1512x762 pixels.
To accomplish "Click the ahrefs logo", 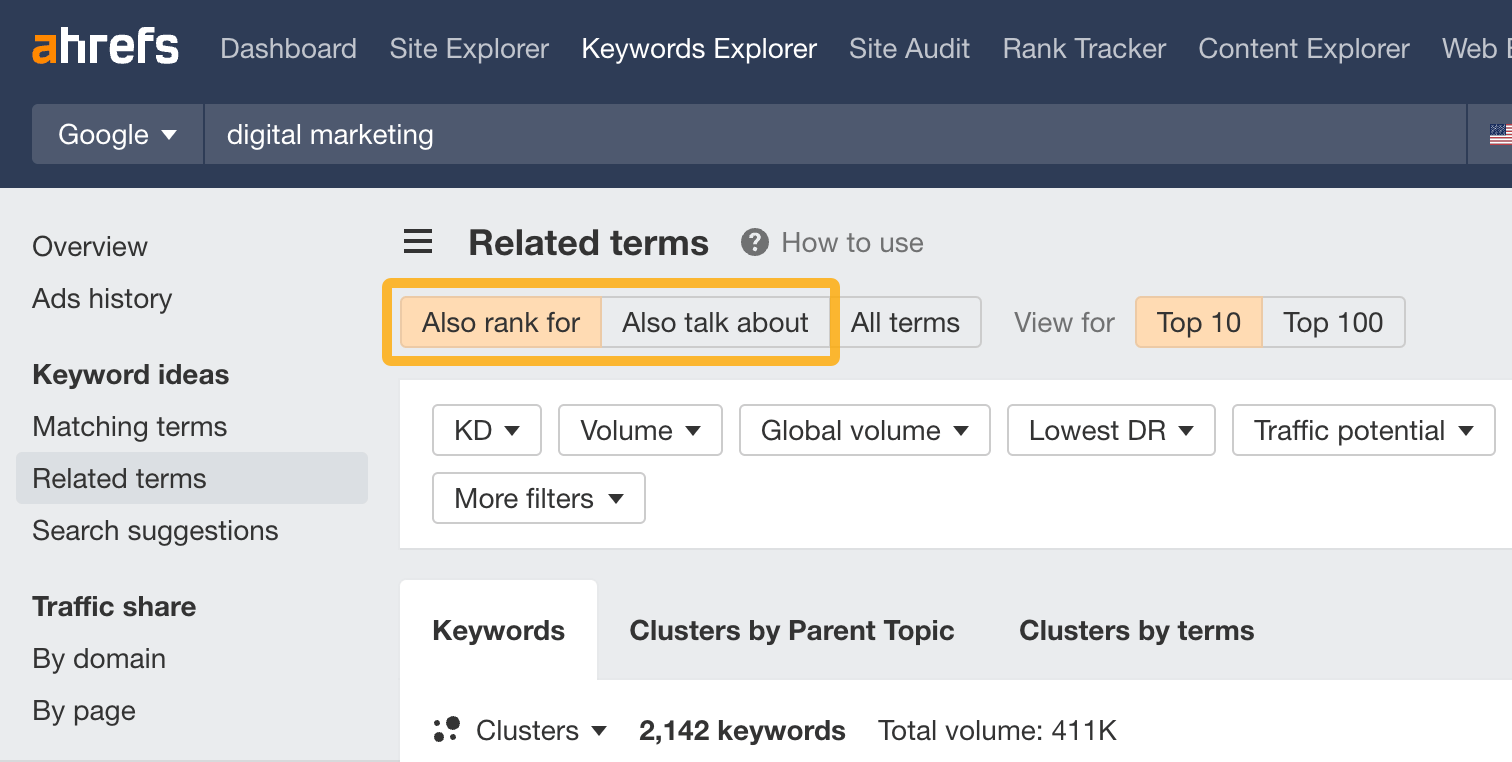I will click(105, 45).
